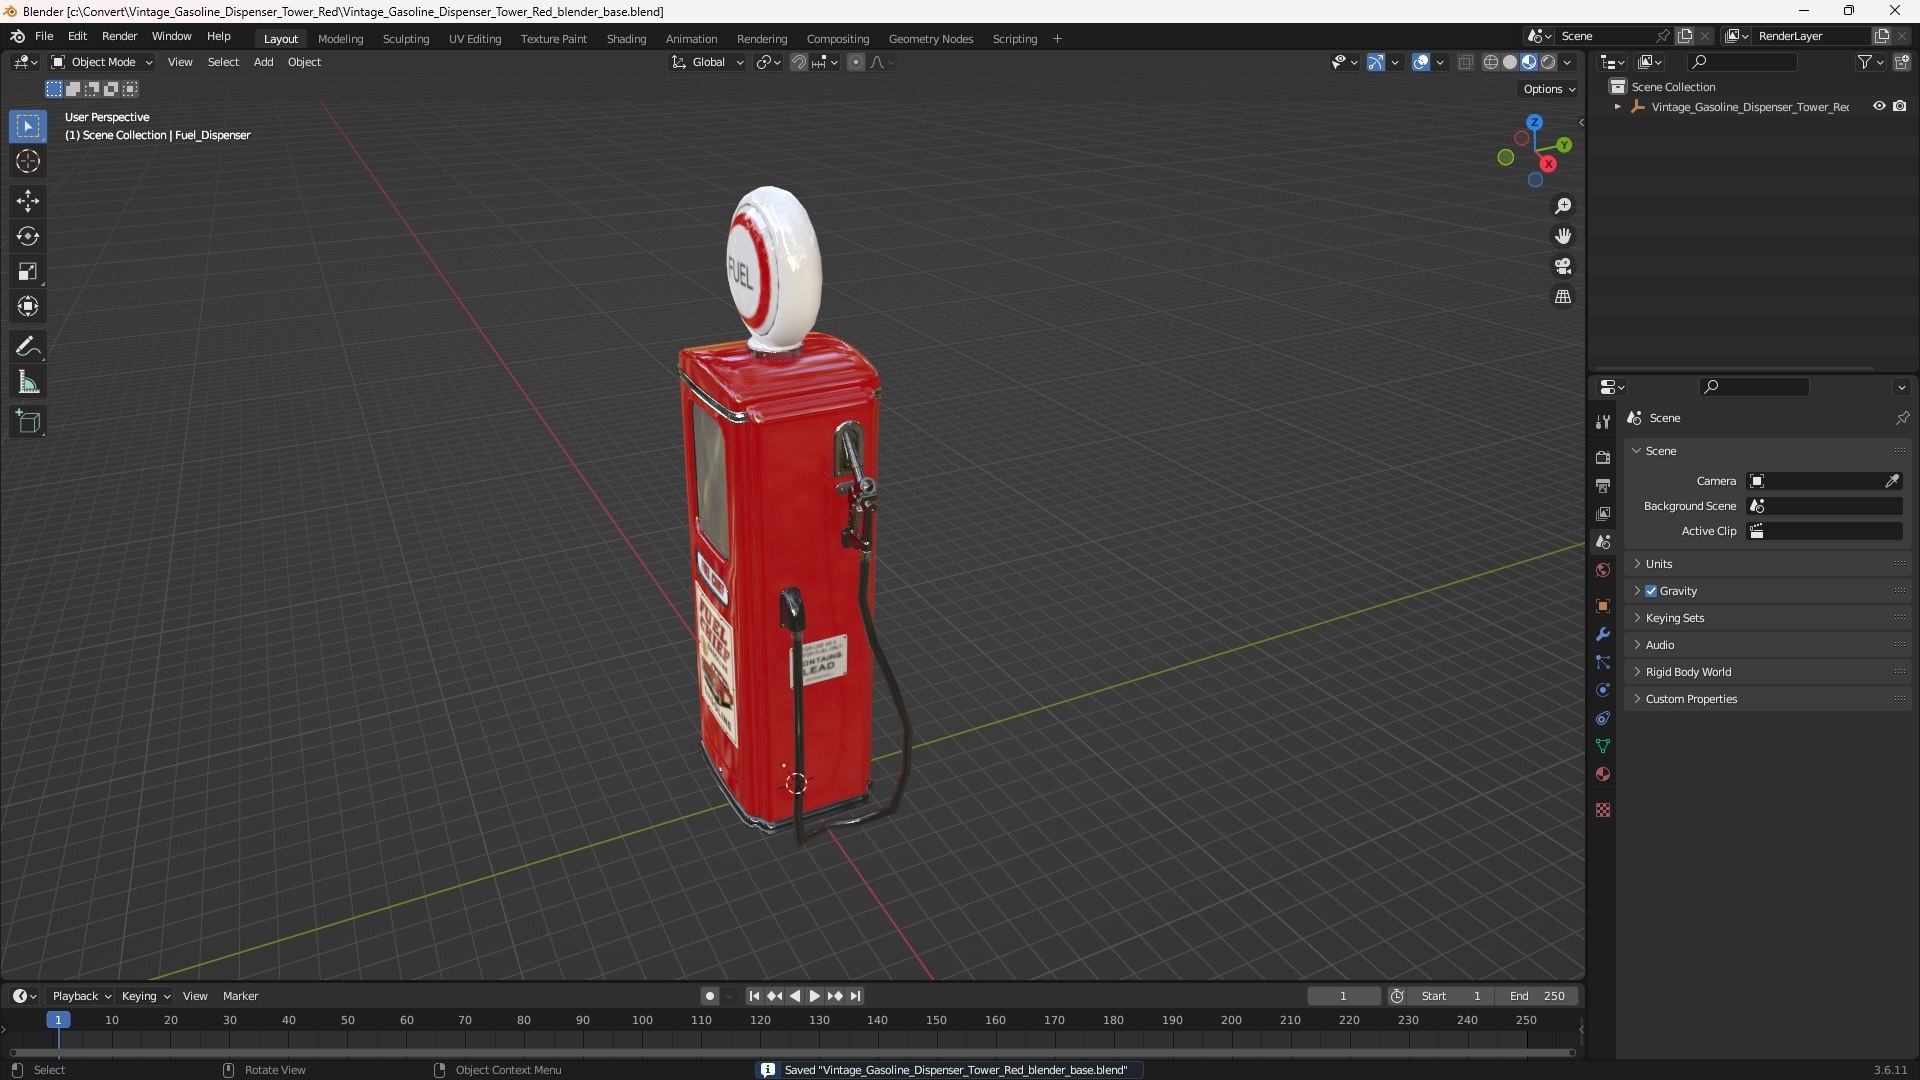Toggle proportional editing button
1920x1080 pixels.
pos(856,62)
